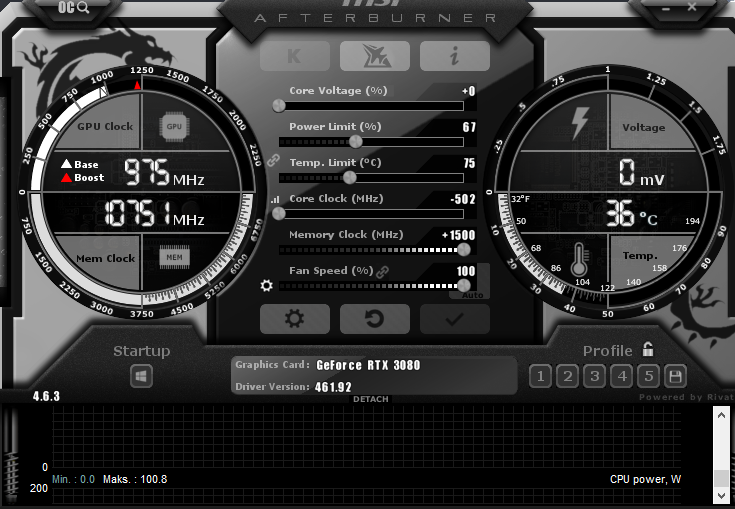Reset settings with the circular arrow button
Image resolution: width=735 pixels, height=509 pixels.
point(375,319)
